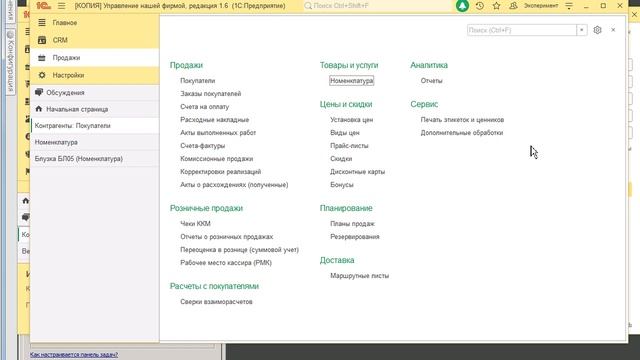Go to Начальная страница
Viewport: 640px width, 360px height.
click(95, 109)
